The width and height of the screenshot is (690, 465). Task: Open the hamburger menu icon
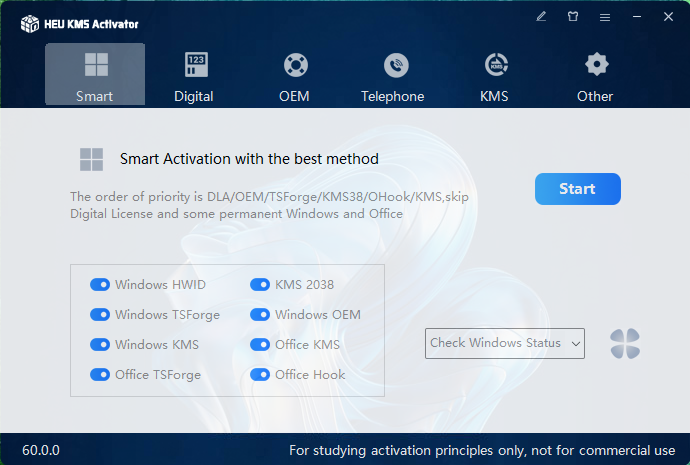(605, 17)
